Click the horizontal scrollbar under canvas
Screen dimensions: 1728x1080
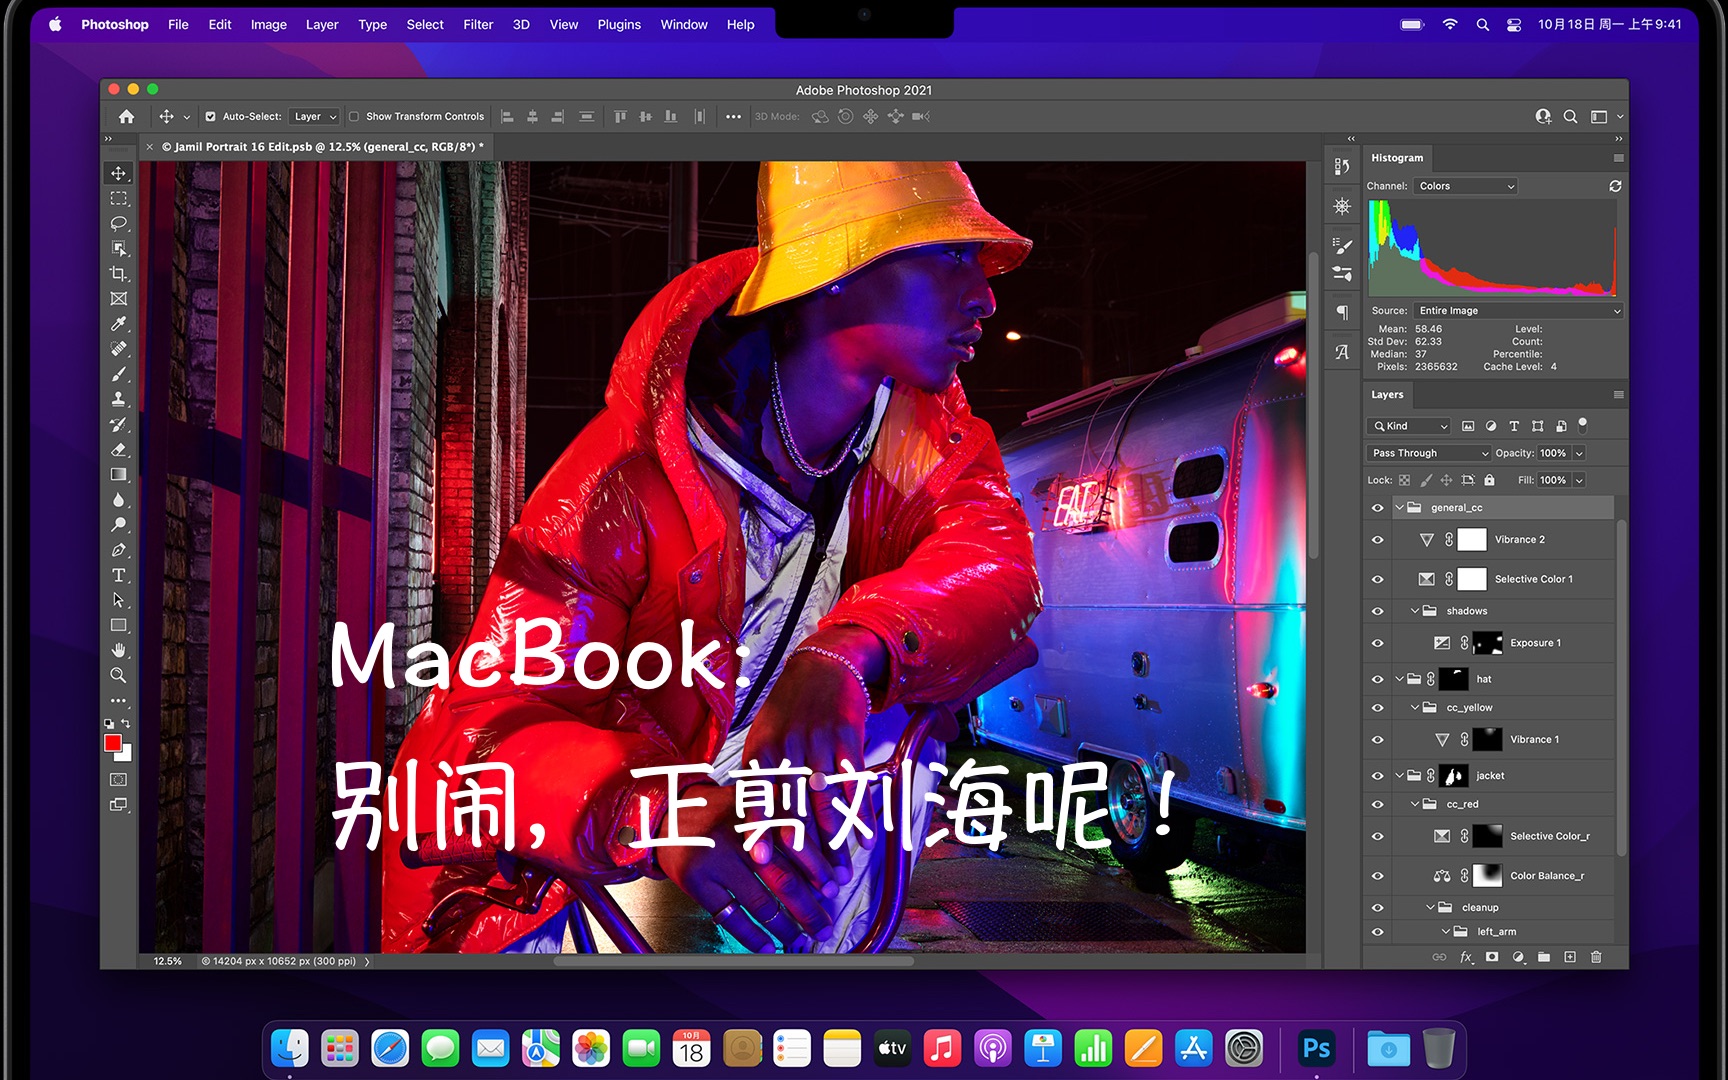(x=734, y=961)
